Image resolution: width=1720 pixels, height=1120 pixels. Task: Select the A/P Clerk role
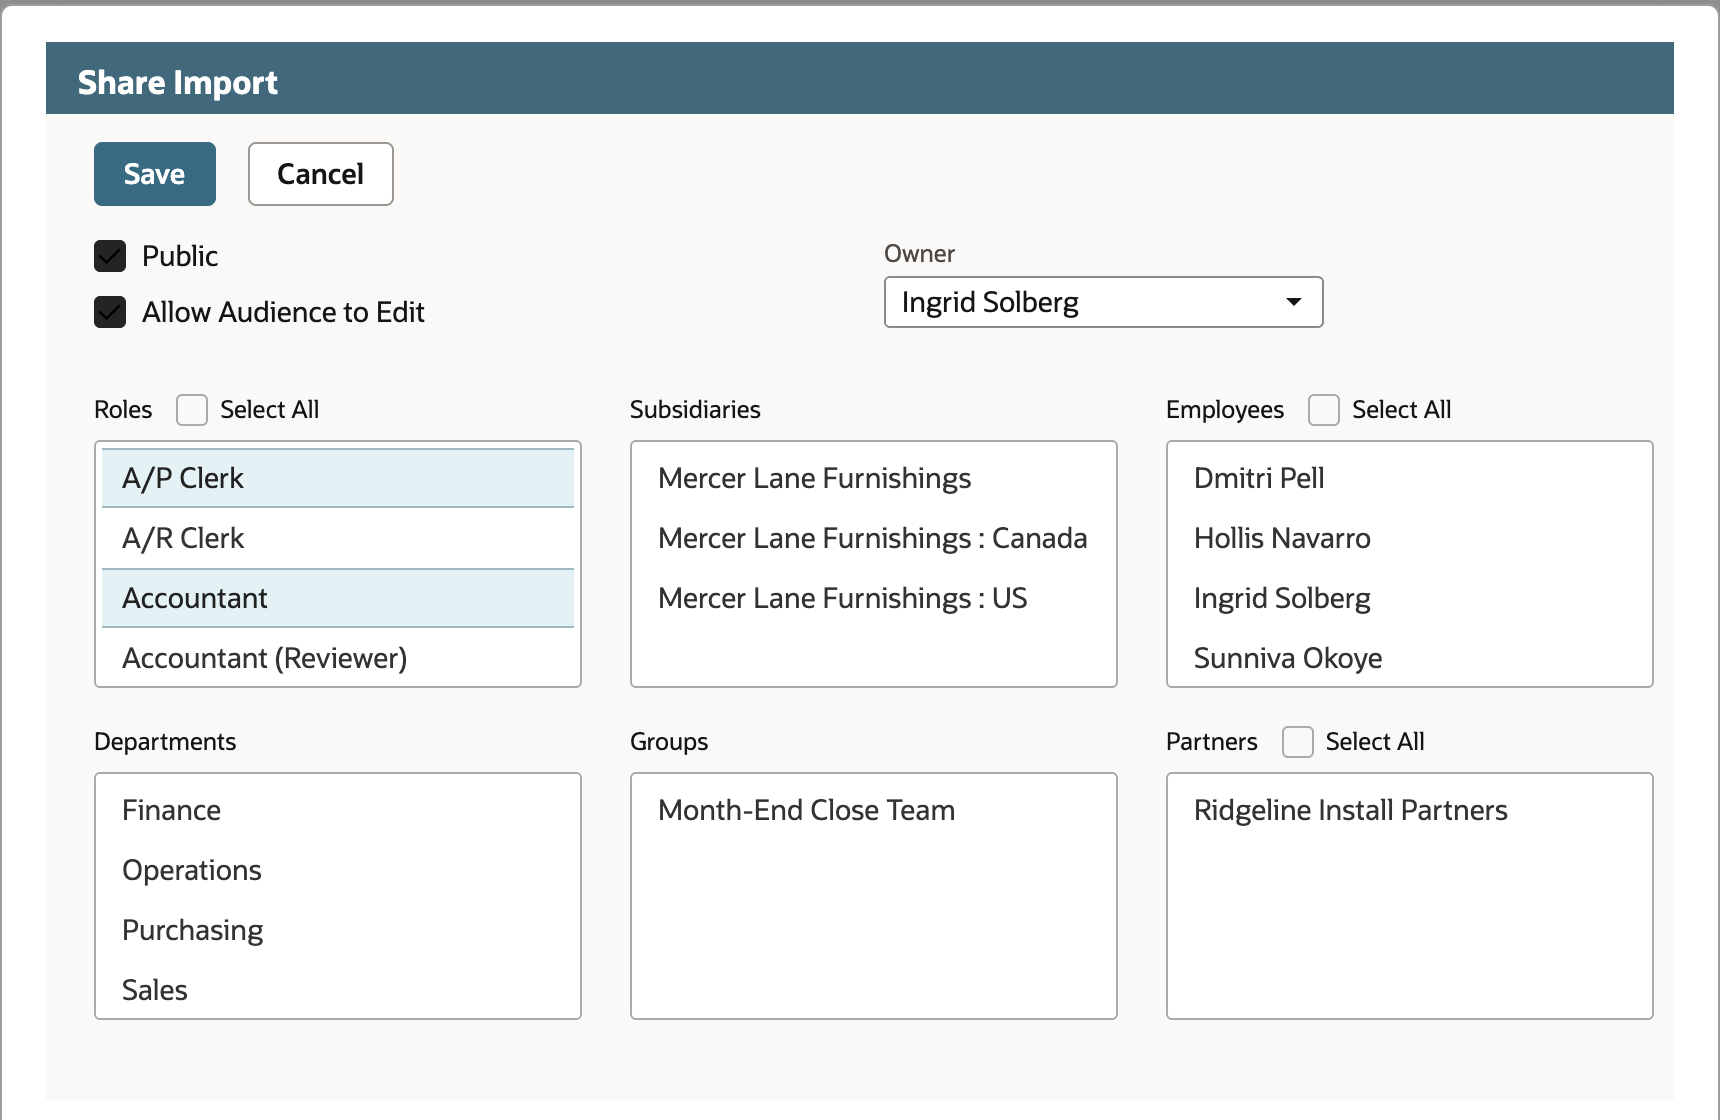tap(338, 478)
